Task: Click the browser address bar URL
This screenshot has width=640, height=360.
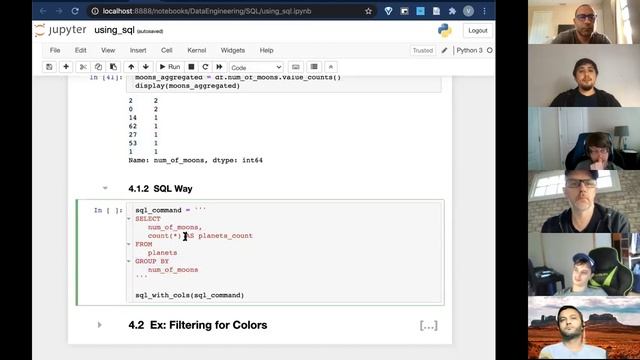Action: (207, 11)
